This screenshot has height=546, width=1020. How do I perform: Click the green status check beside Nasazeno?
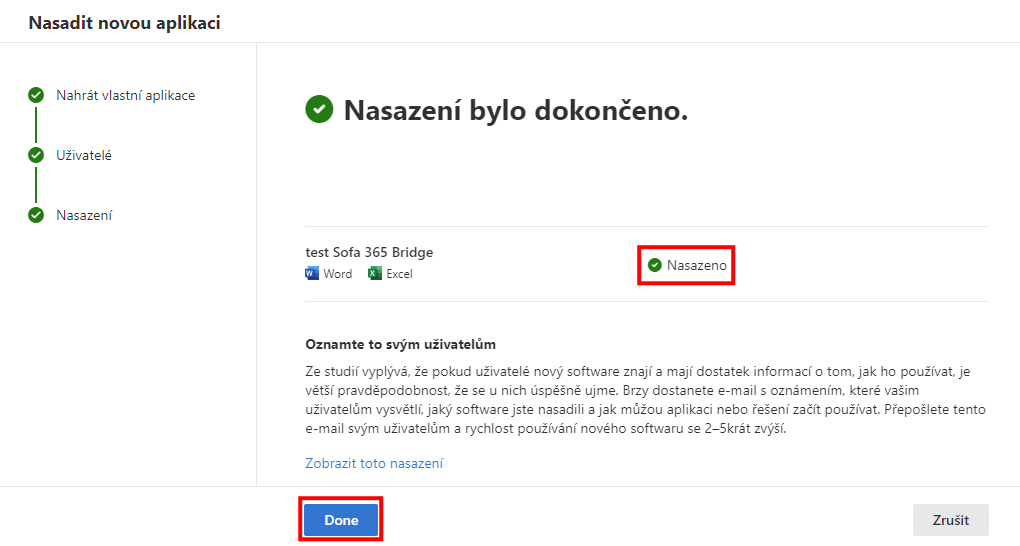tap(655, 265)
